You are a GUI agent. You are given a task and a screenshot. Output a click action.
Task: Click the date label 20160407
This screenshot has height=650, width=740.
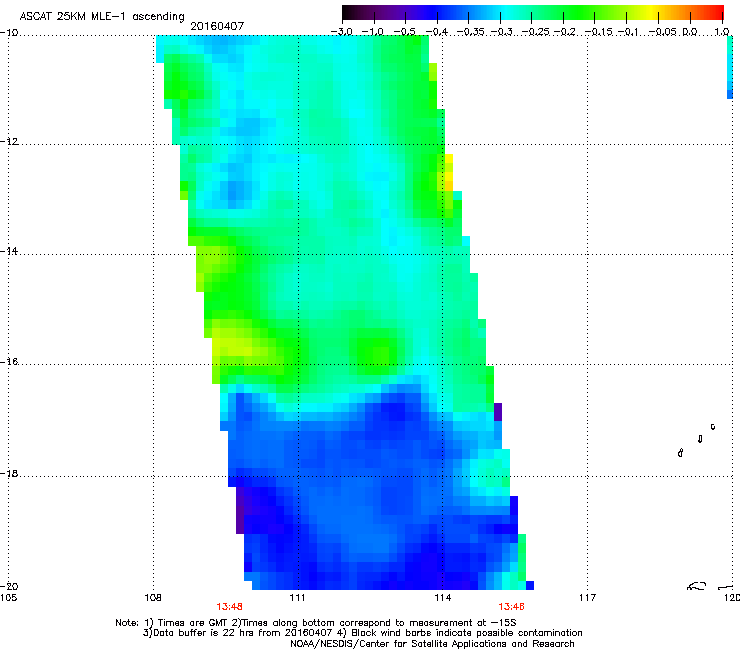(217, 26)
